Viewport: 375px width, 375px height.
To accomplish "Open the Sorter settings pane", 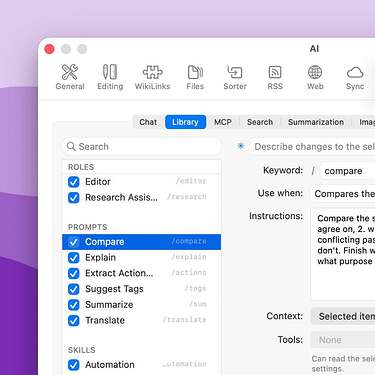I will (235, 77).
